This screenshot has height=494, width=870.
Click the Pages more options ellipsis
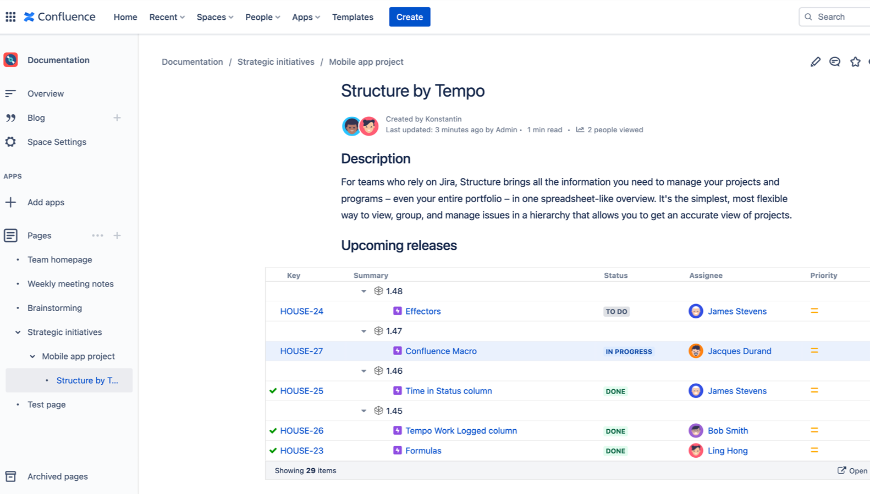tap(97, 236)
